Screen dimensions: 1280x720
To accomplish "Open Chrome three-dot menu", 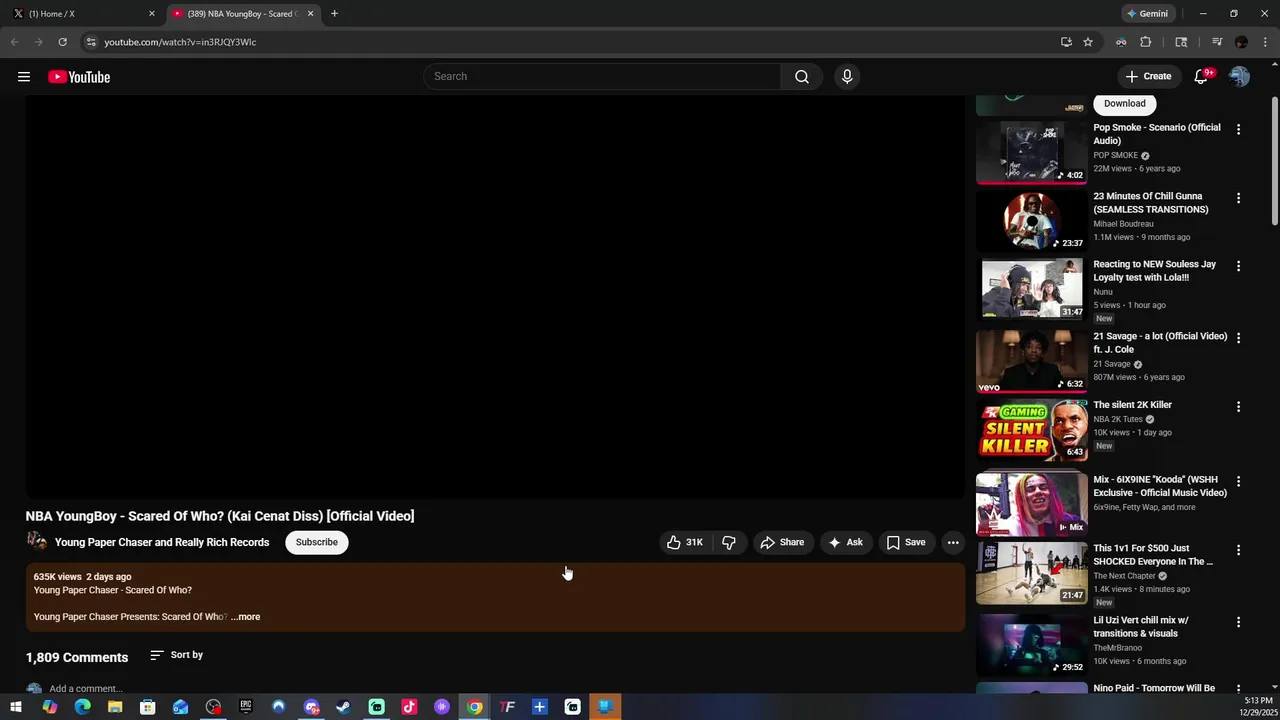I will (x=1265, y=42).
